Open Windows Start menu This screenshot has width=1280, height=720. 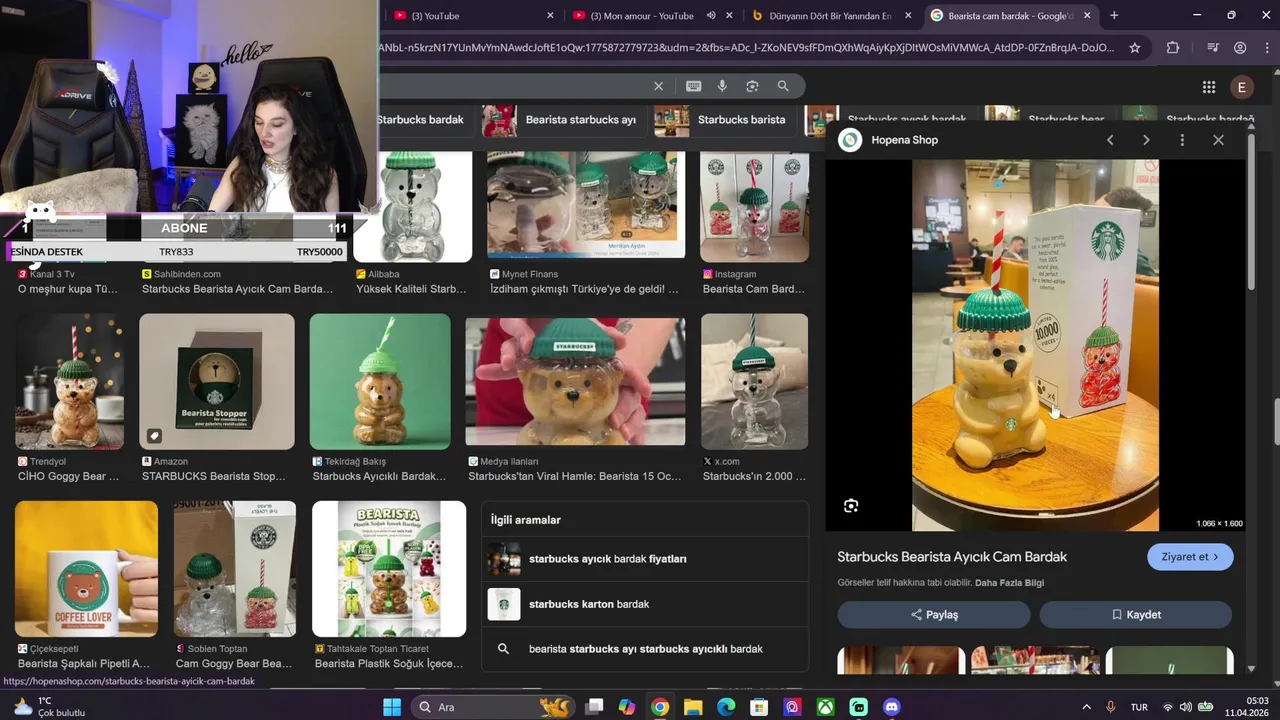point(392,707)
